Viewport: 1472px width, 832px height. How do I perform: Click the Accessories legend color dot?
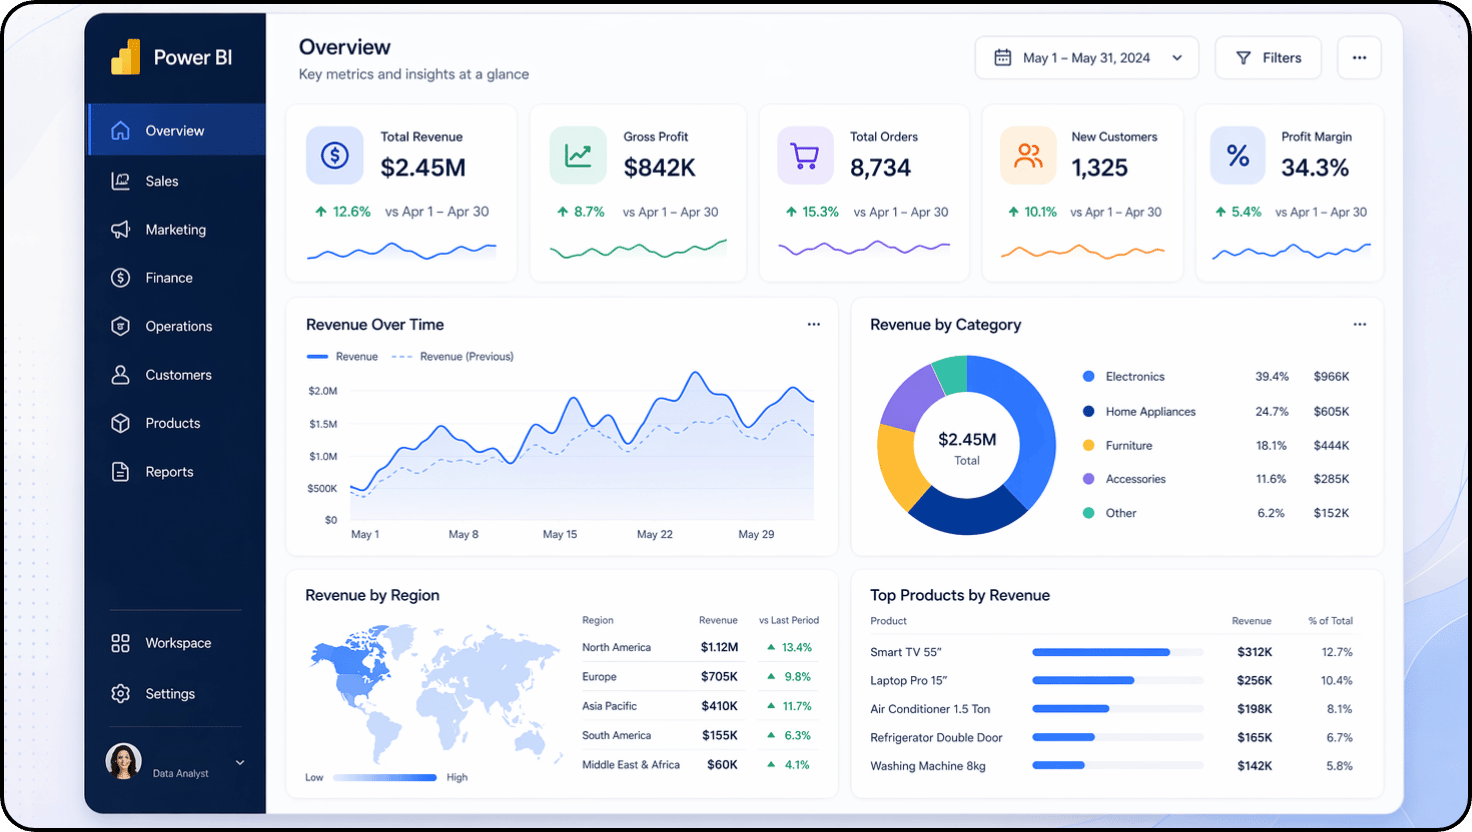(1088, 479)
